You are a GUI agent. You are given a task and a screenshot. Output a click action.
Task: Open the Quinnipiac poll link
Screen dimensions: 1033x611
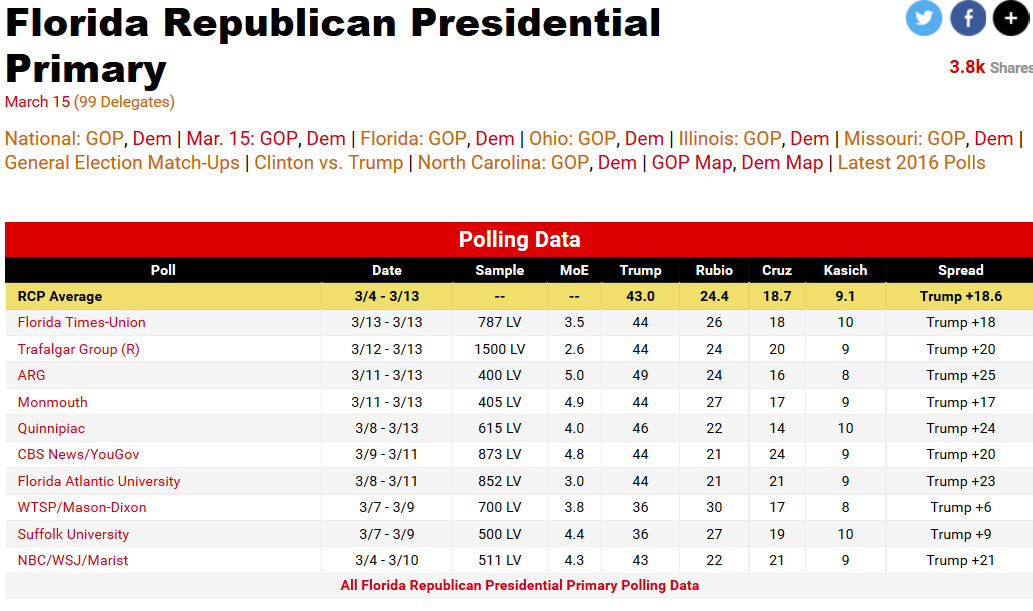pos(51,428)
